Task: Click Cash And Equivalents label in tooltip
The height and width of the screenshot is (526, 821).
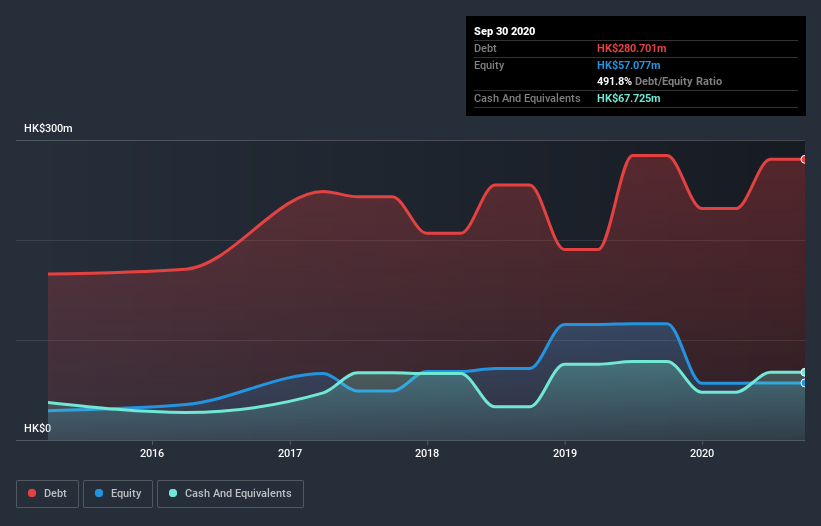Action: (527, 98)
